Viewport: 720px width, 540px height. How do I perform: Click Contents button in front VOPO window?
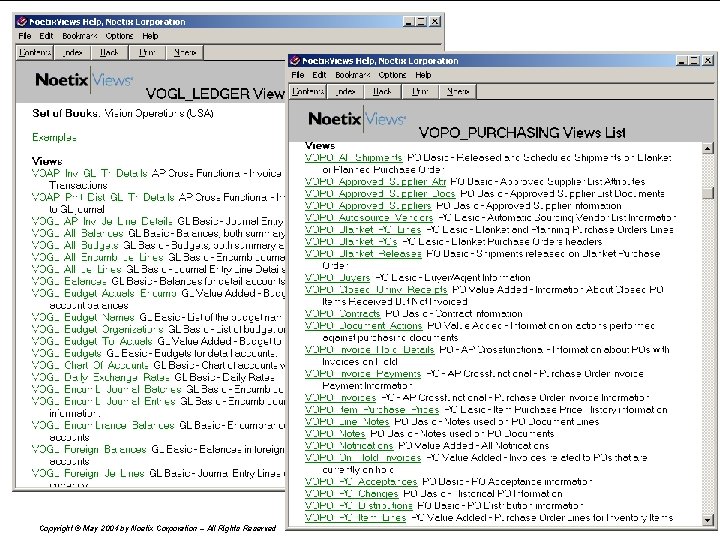[308, 92]
